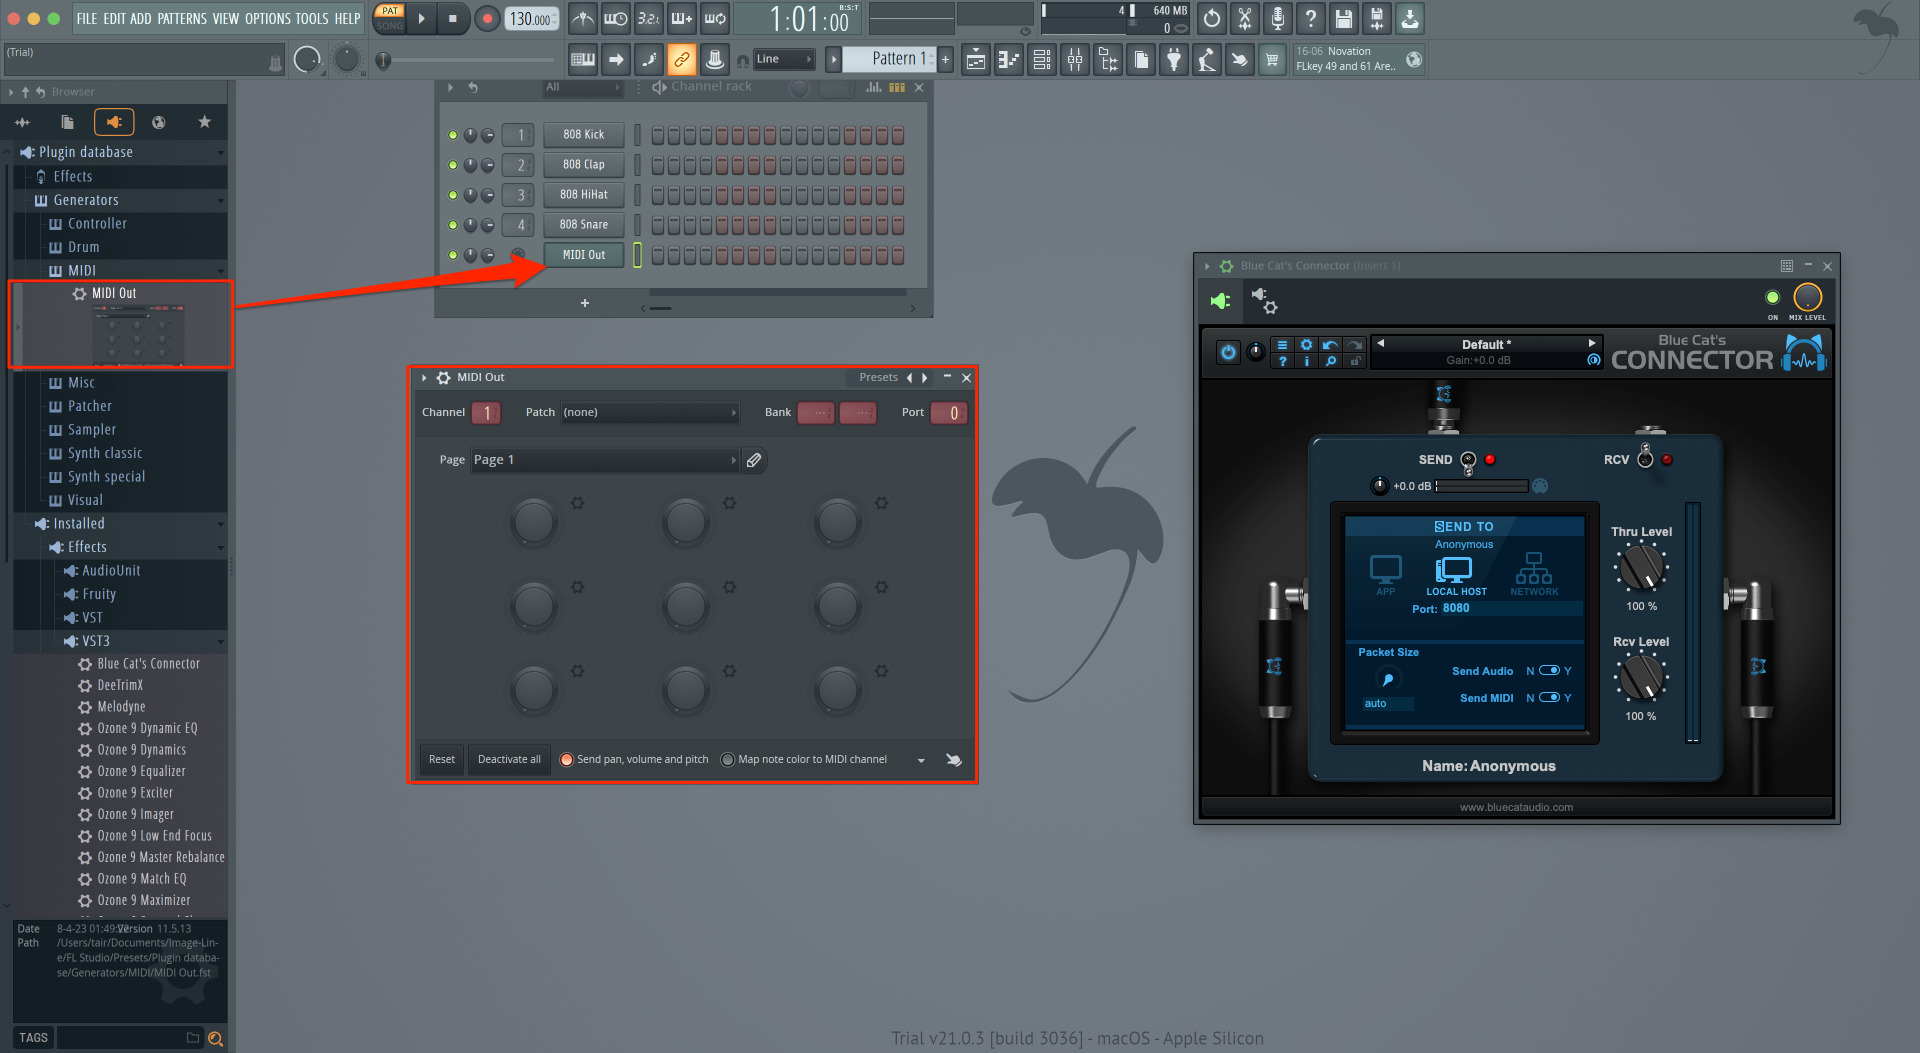Open the playlist view icon
The image size is (1920, 1053).
[x=975, y=60]
